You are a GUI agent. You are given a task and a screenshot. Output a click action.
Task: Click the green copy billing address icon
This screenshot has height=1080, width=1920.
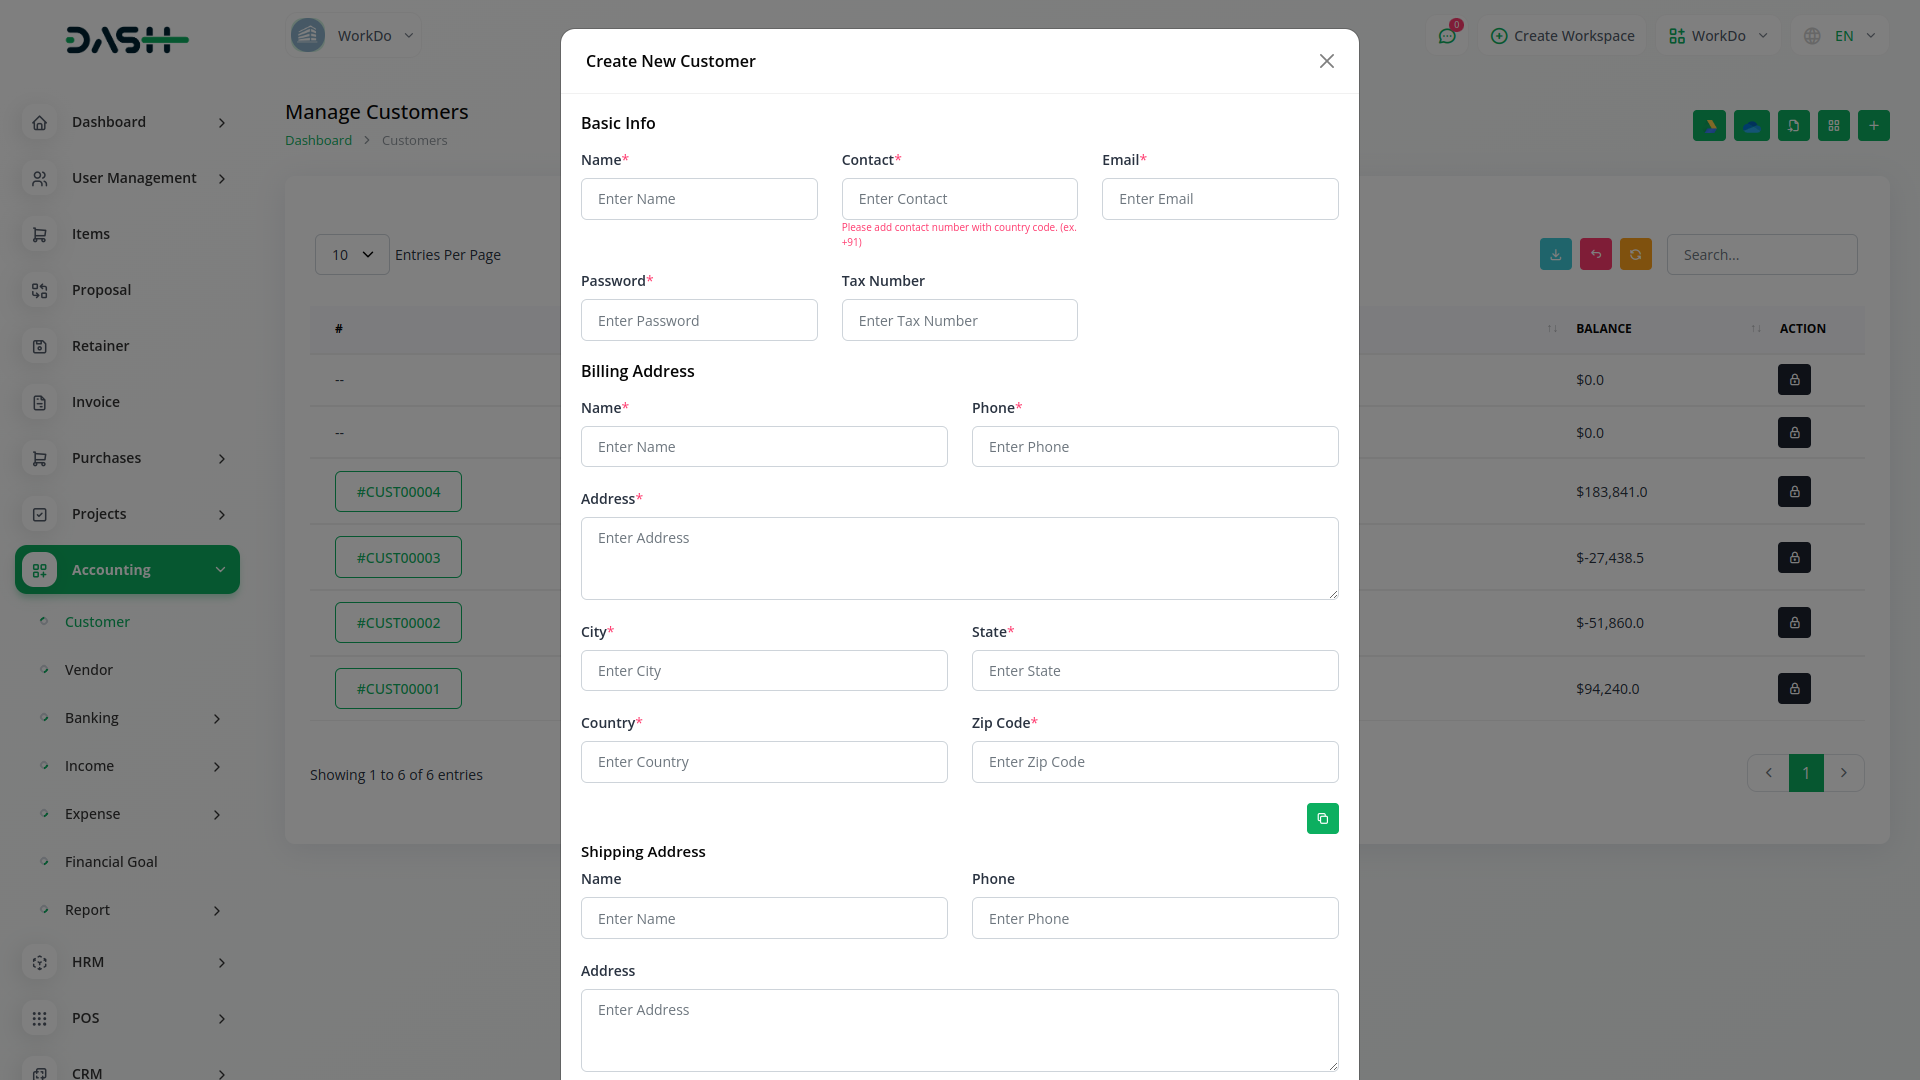[x=1322, y=819]
